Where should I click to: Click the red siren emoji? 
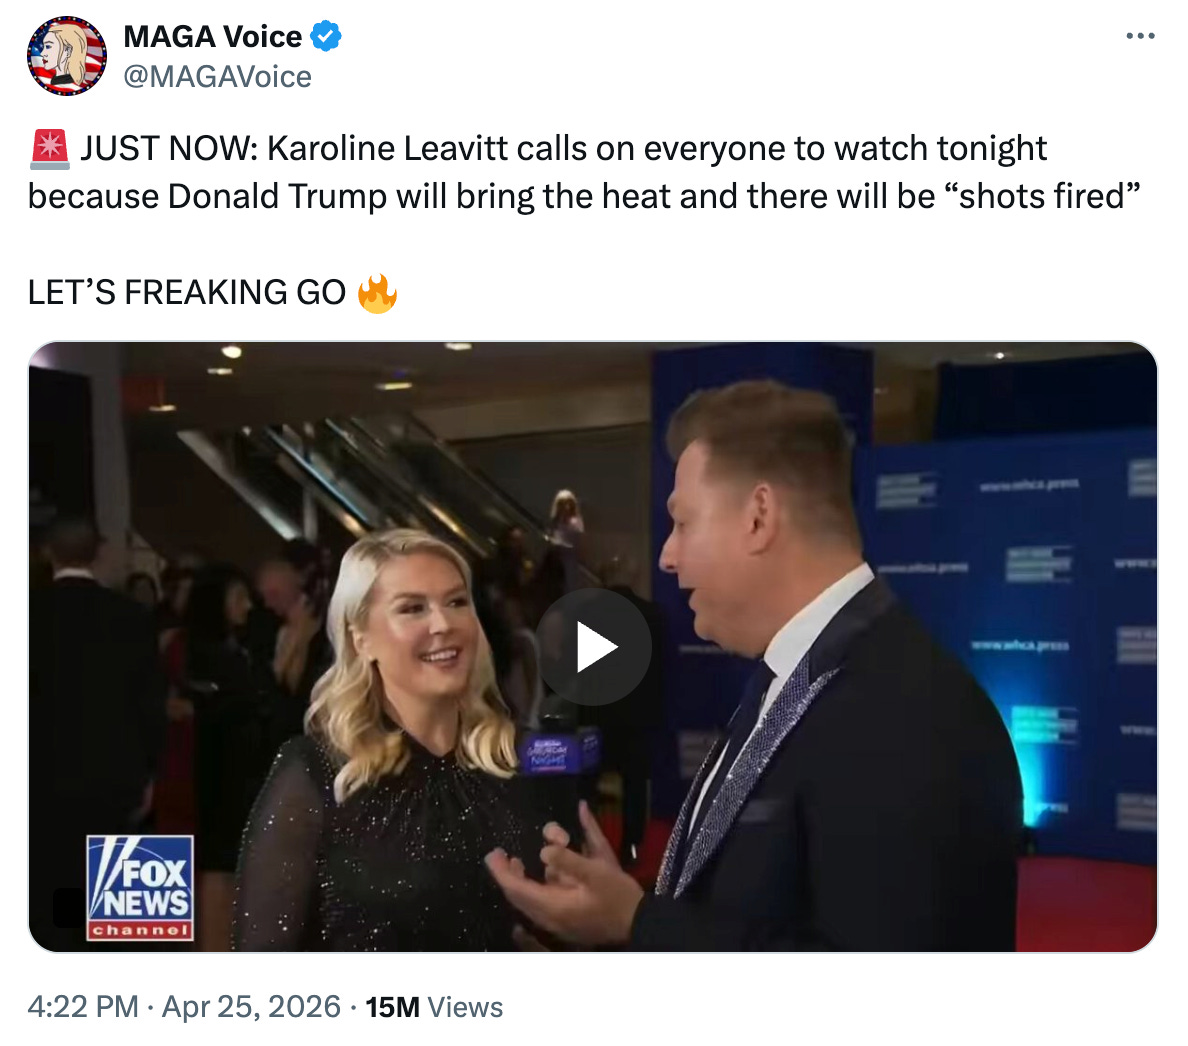[49, 148]
